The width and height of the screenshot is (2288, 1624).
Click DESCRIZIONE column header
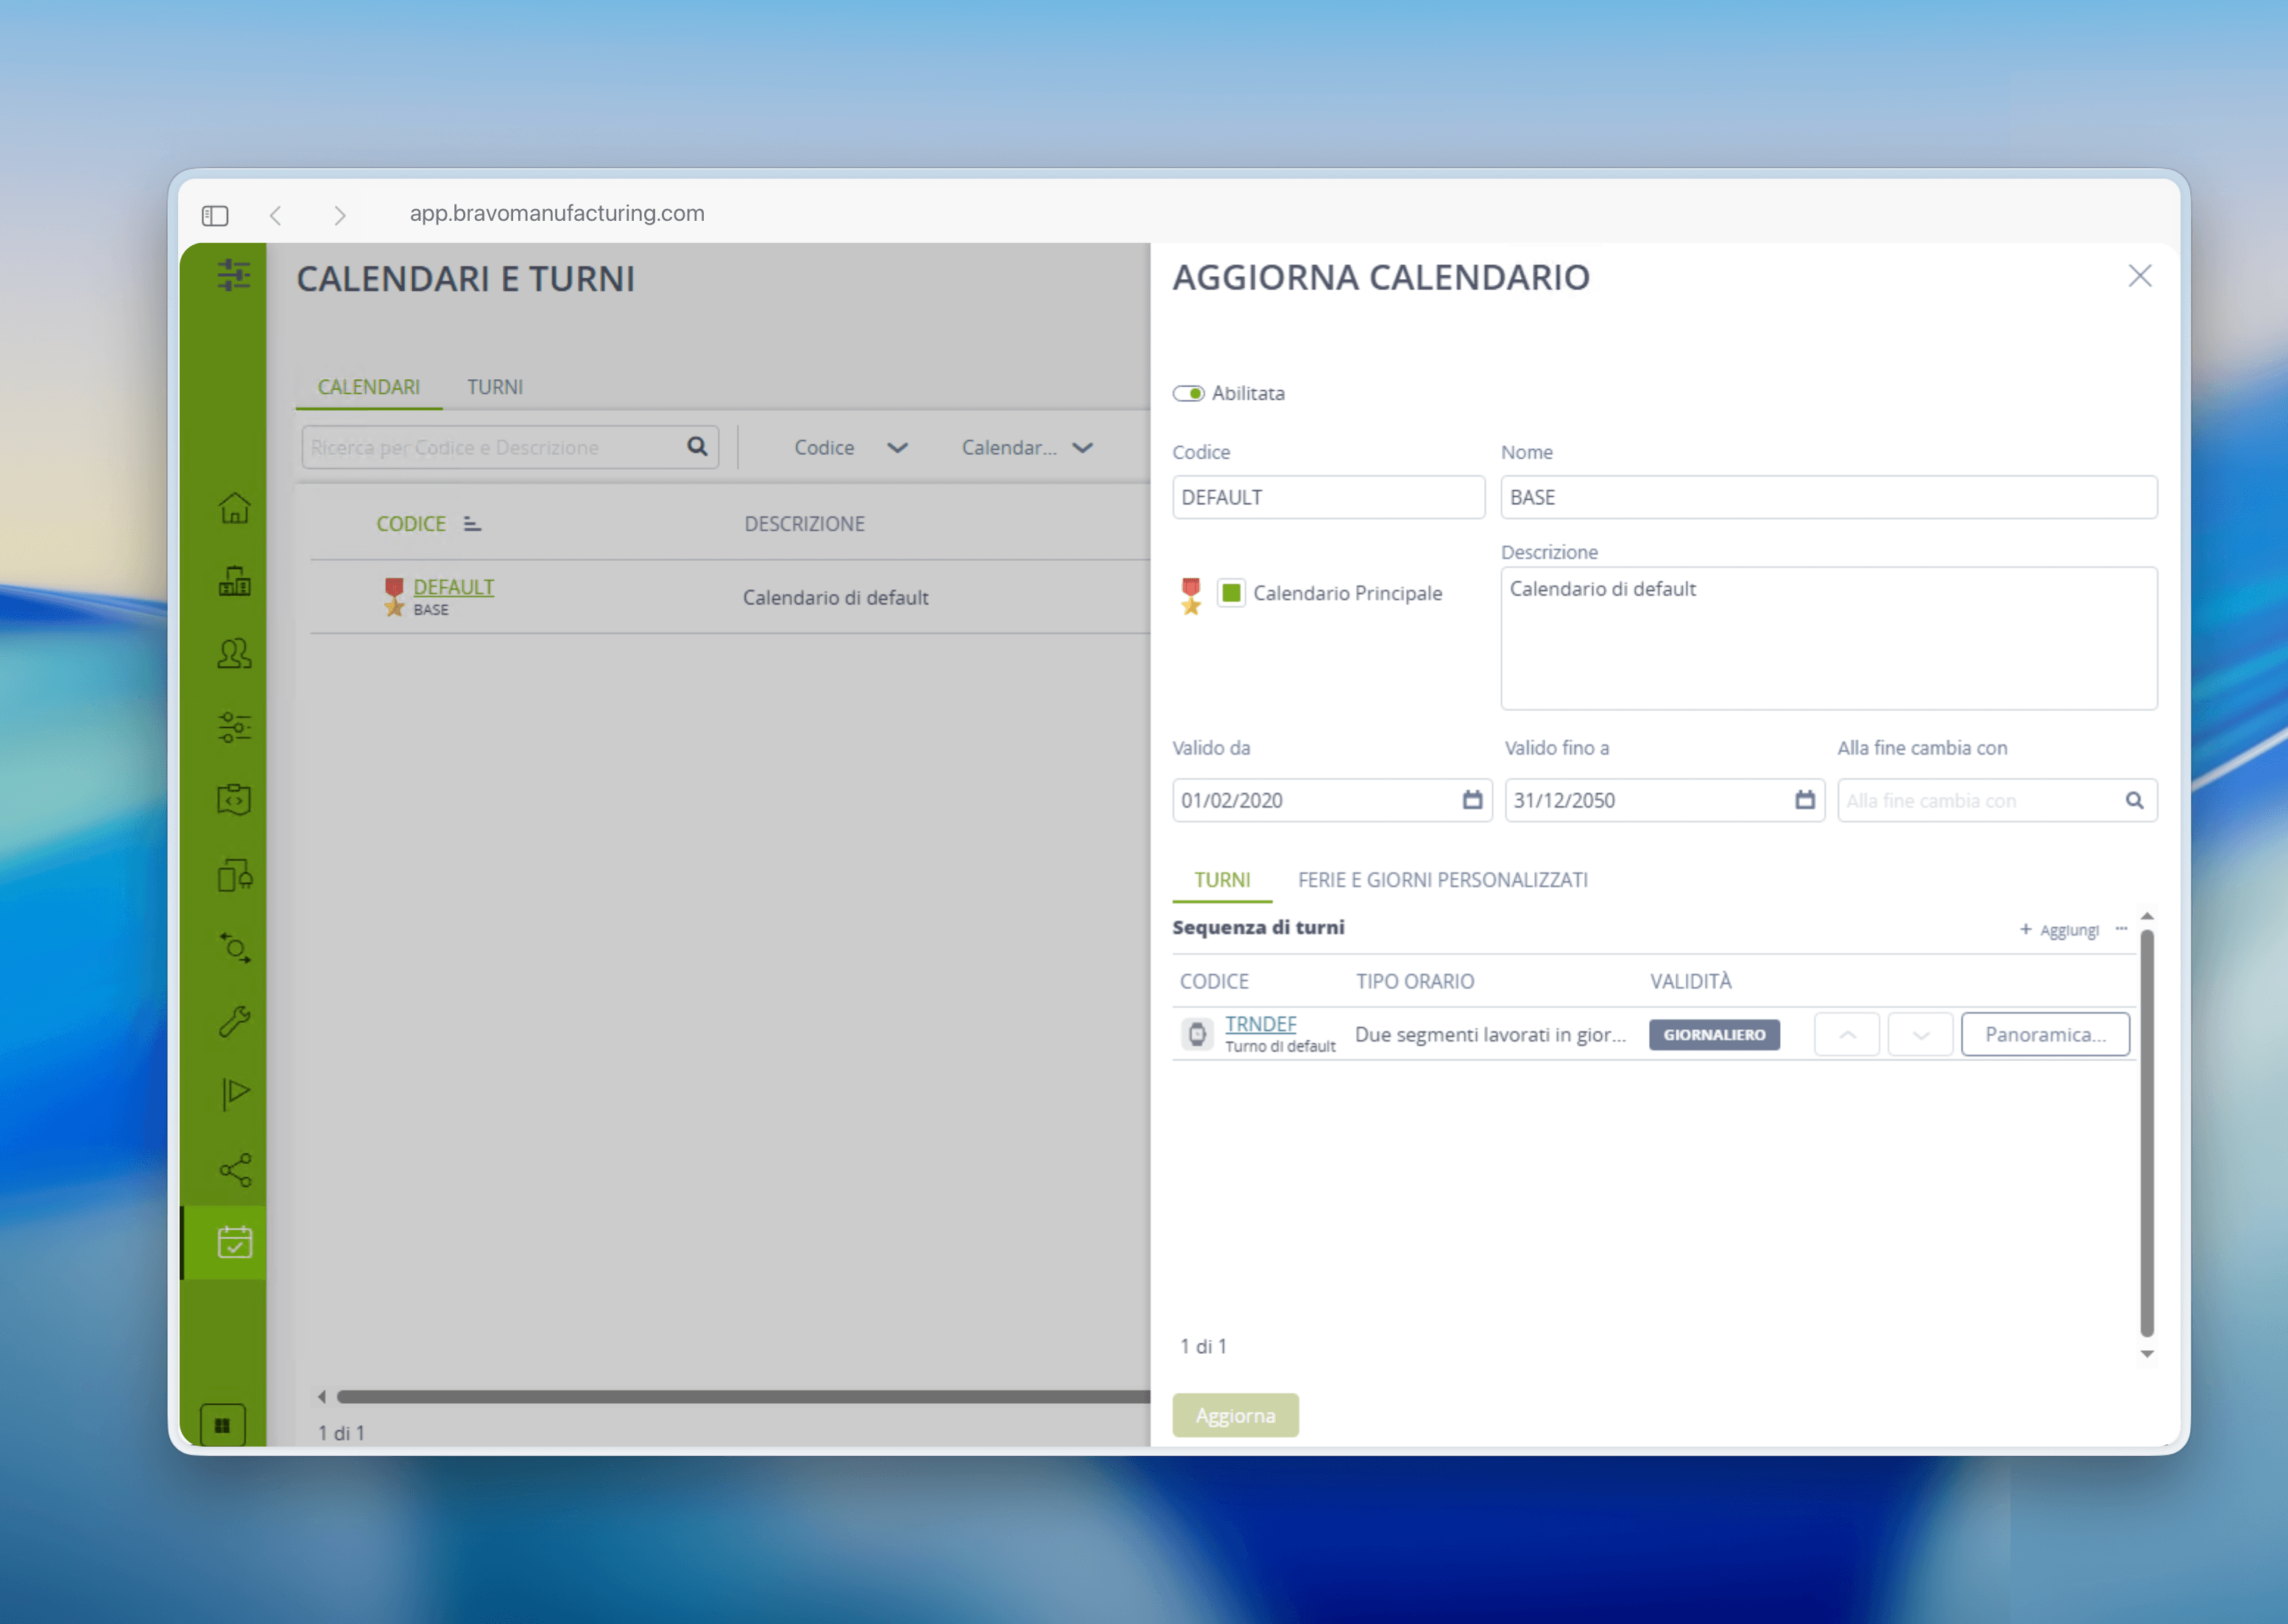tap(804, 524)
